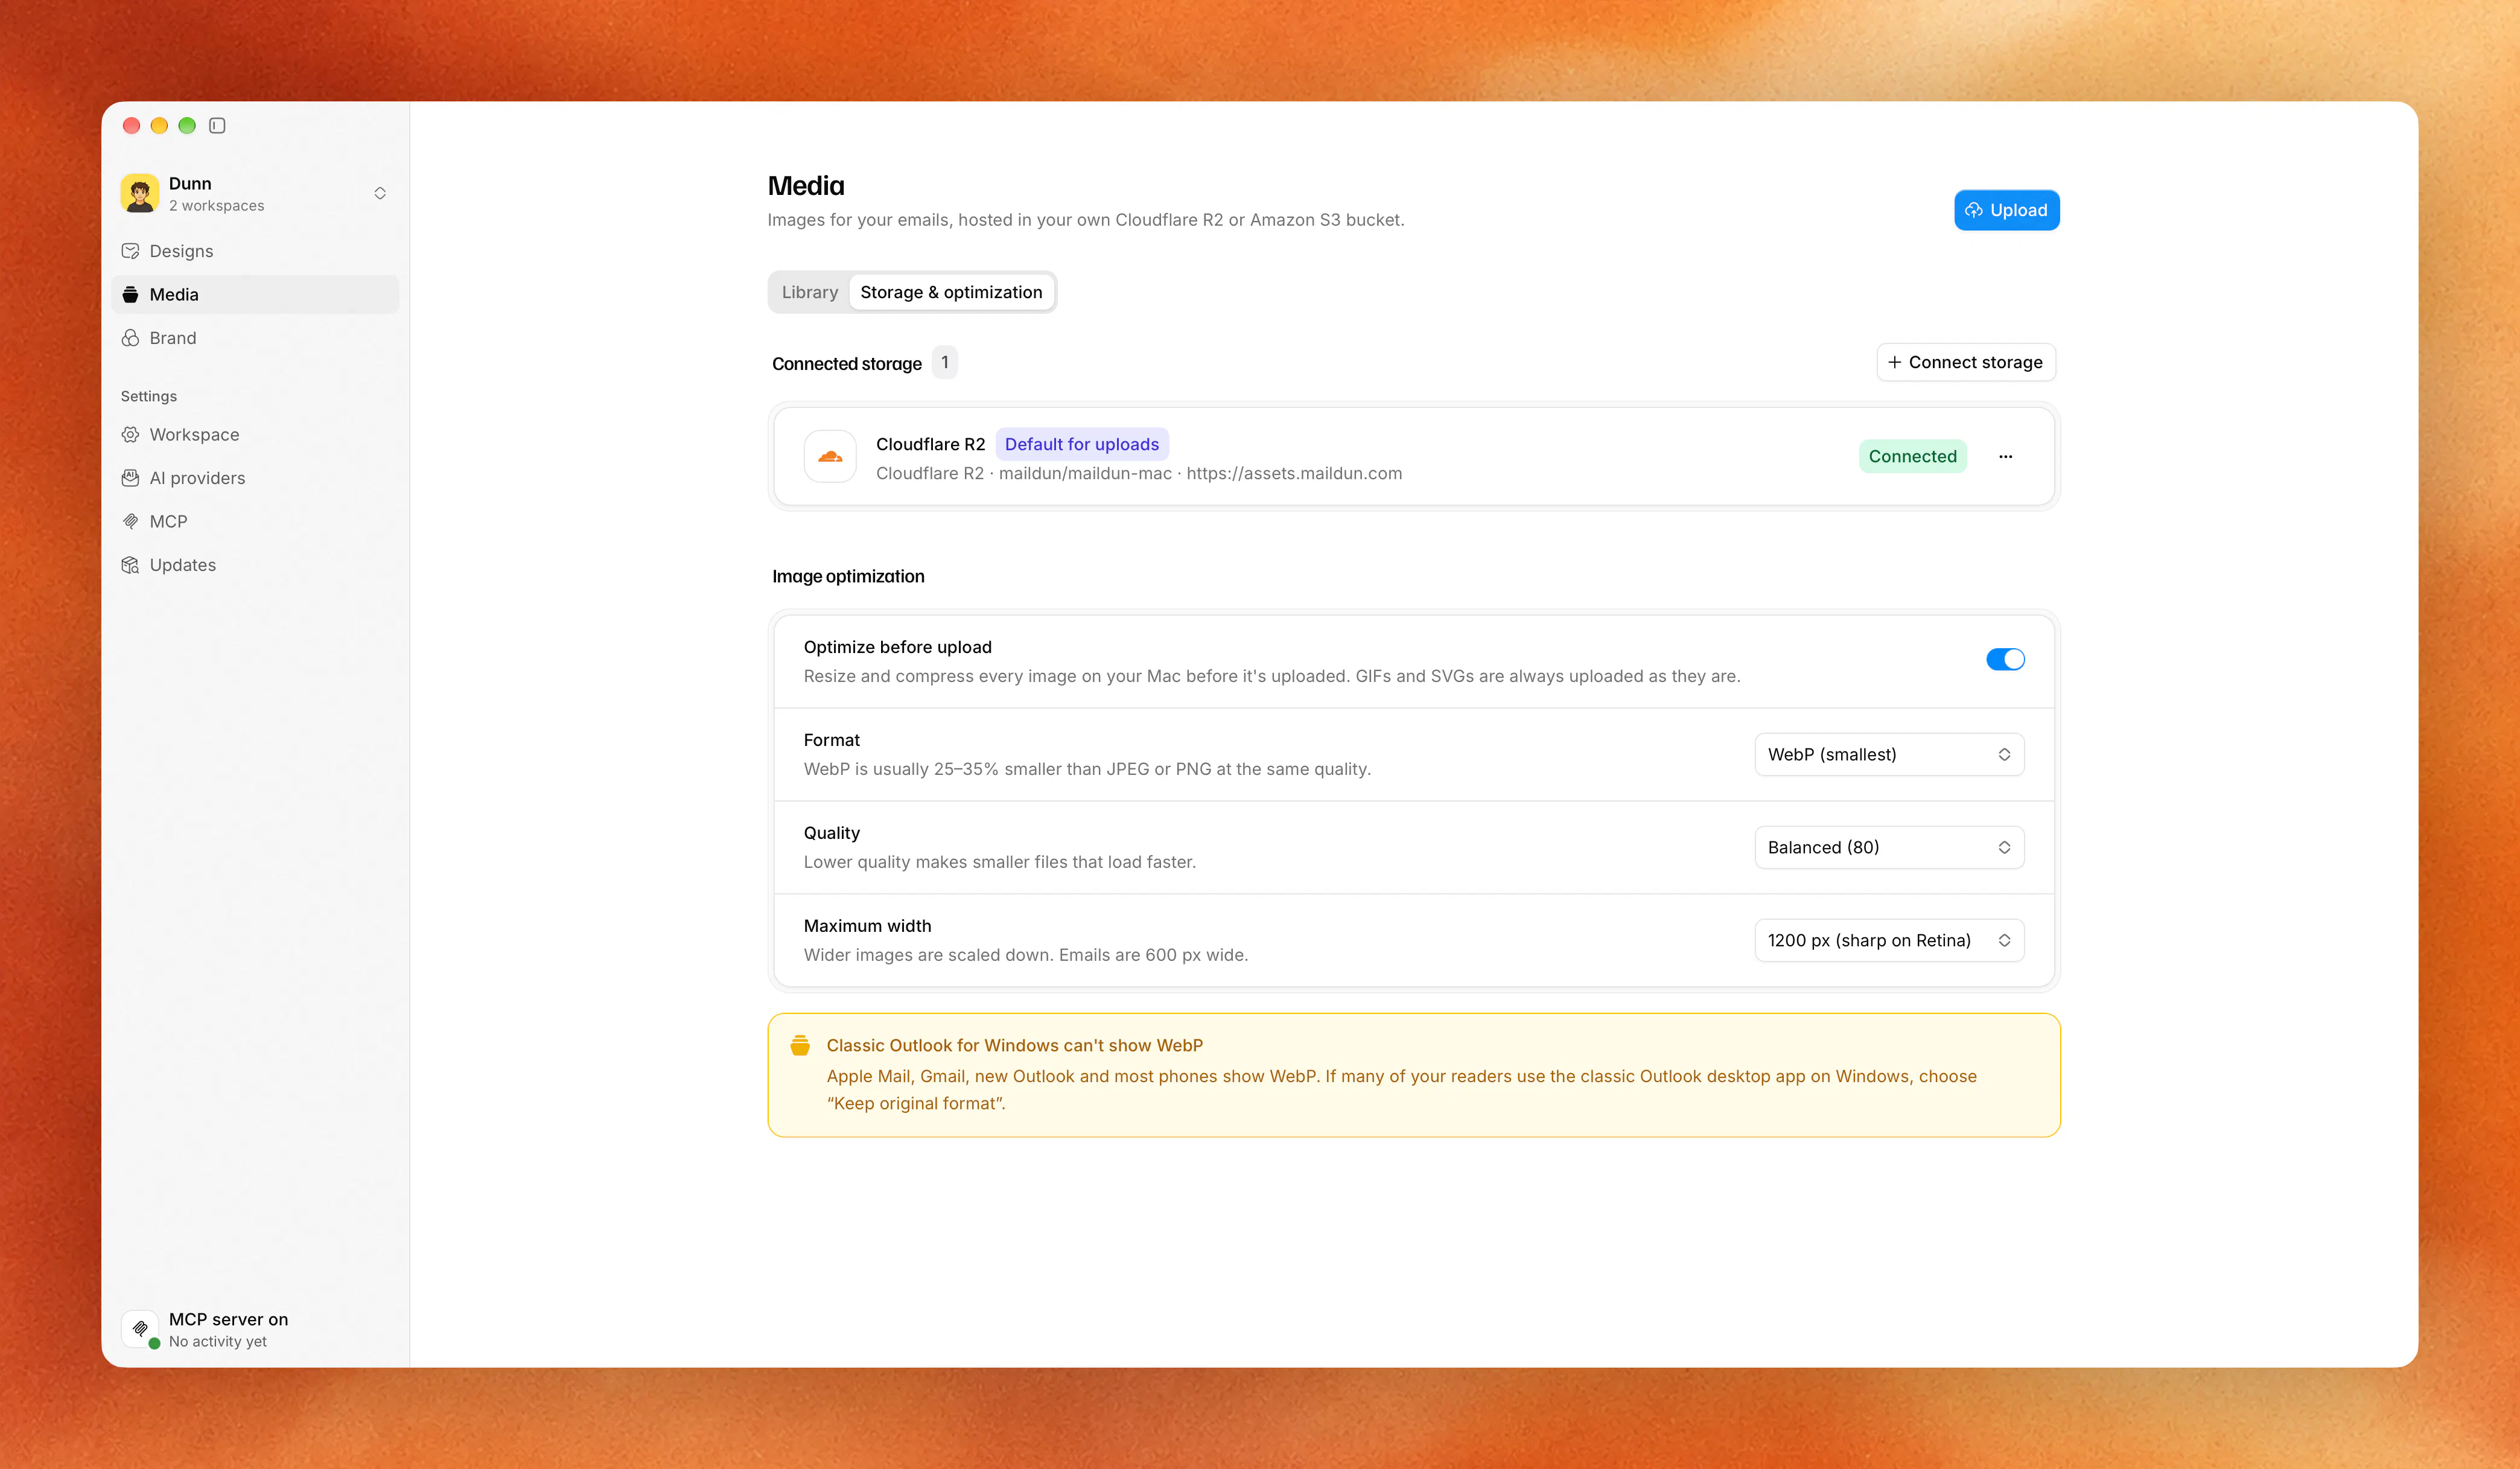Click the Cloudflare R2 storage name
This screenshot has height=1469, width=2520.
(930, 444)
